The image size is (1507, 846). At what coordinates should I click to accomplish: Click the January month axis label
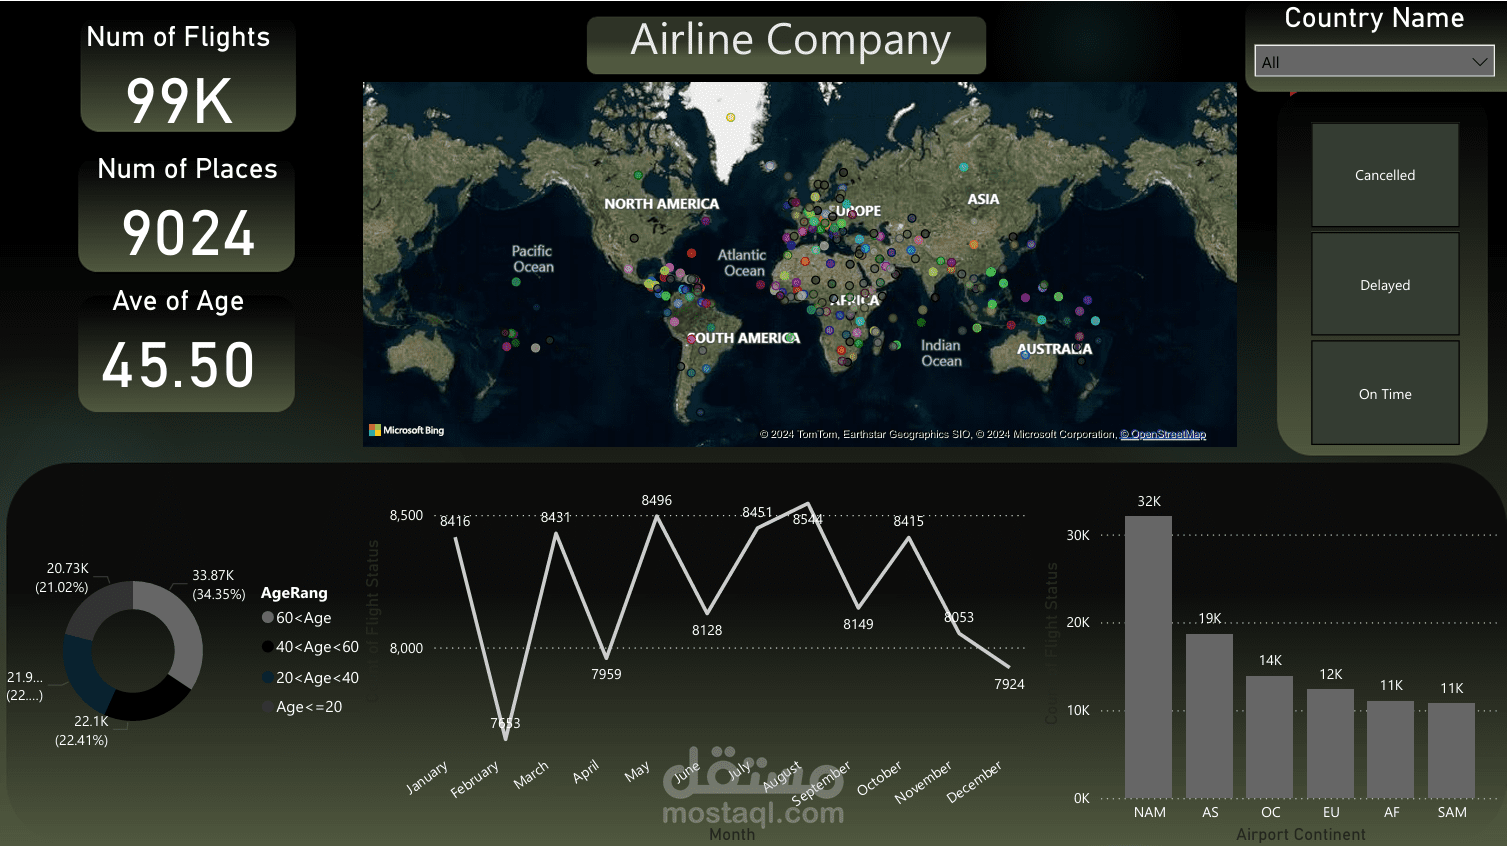tap(427, 778)
